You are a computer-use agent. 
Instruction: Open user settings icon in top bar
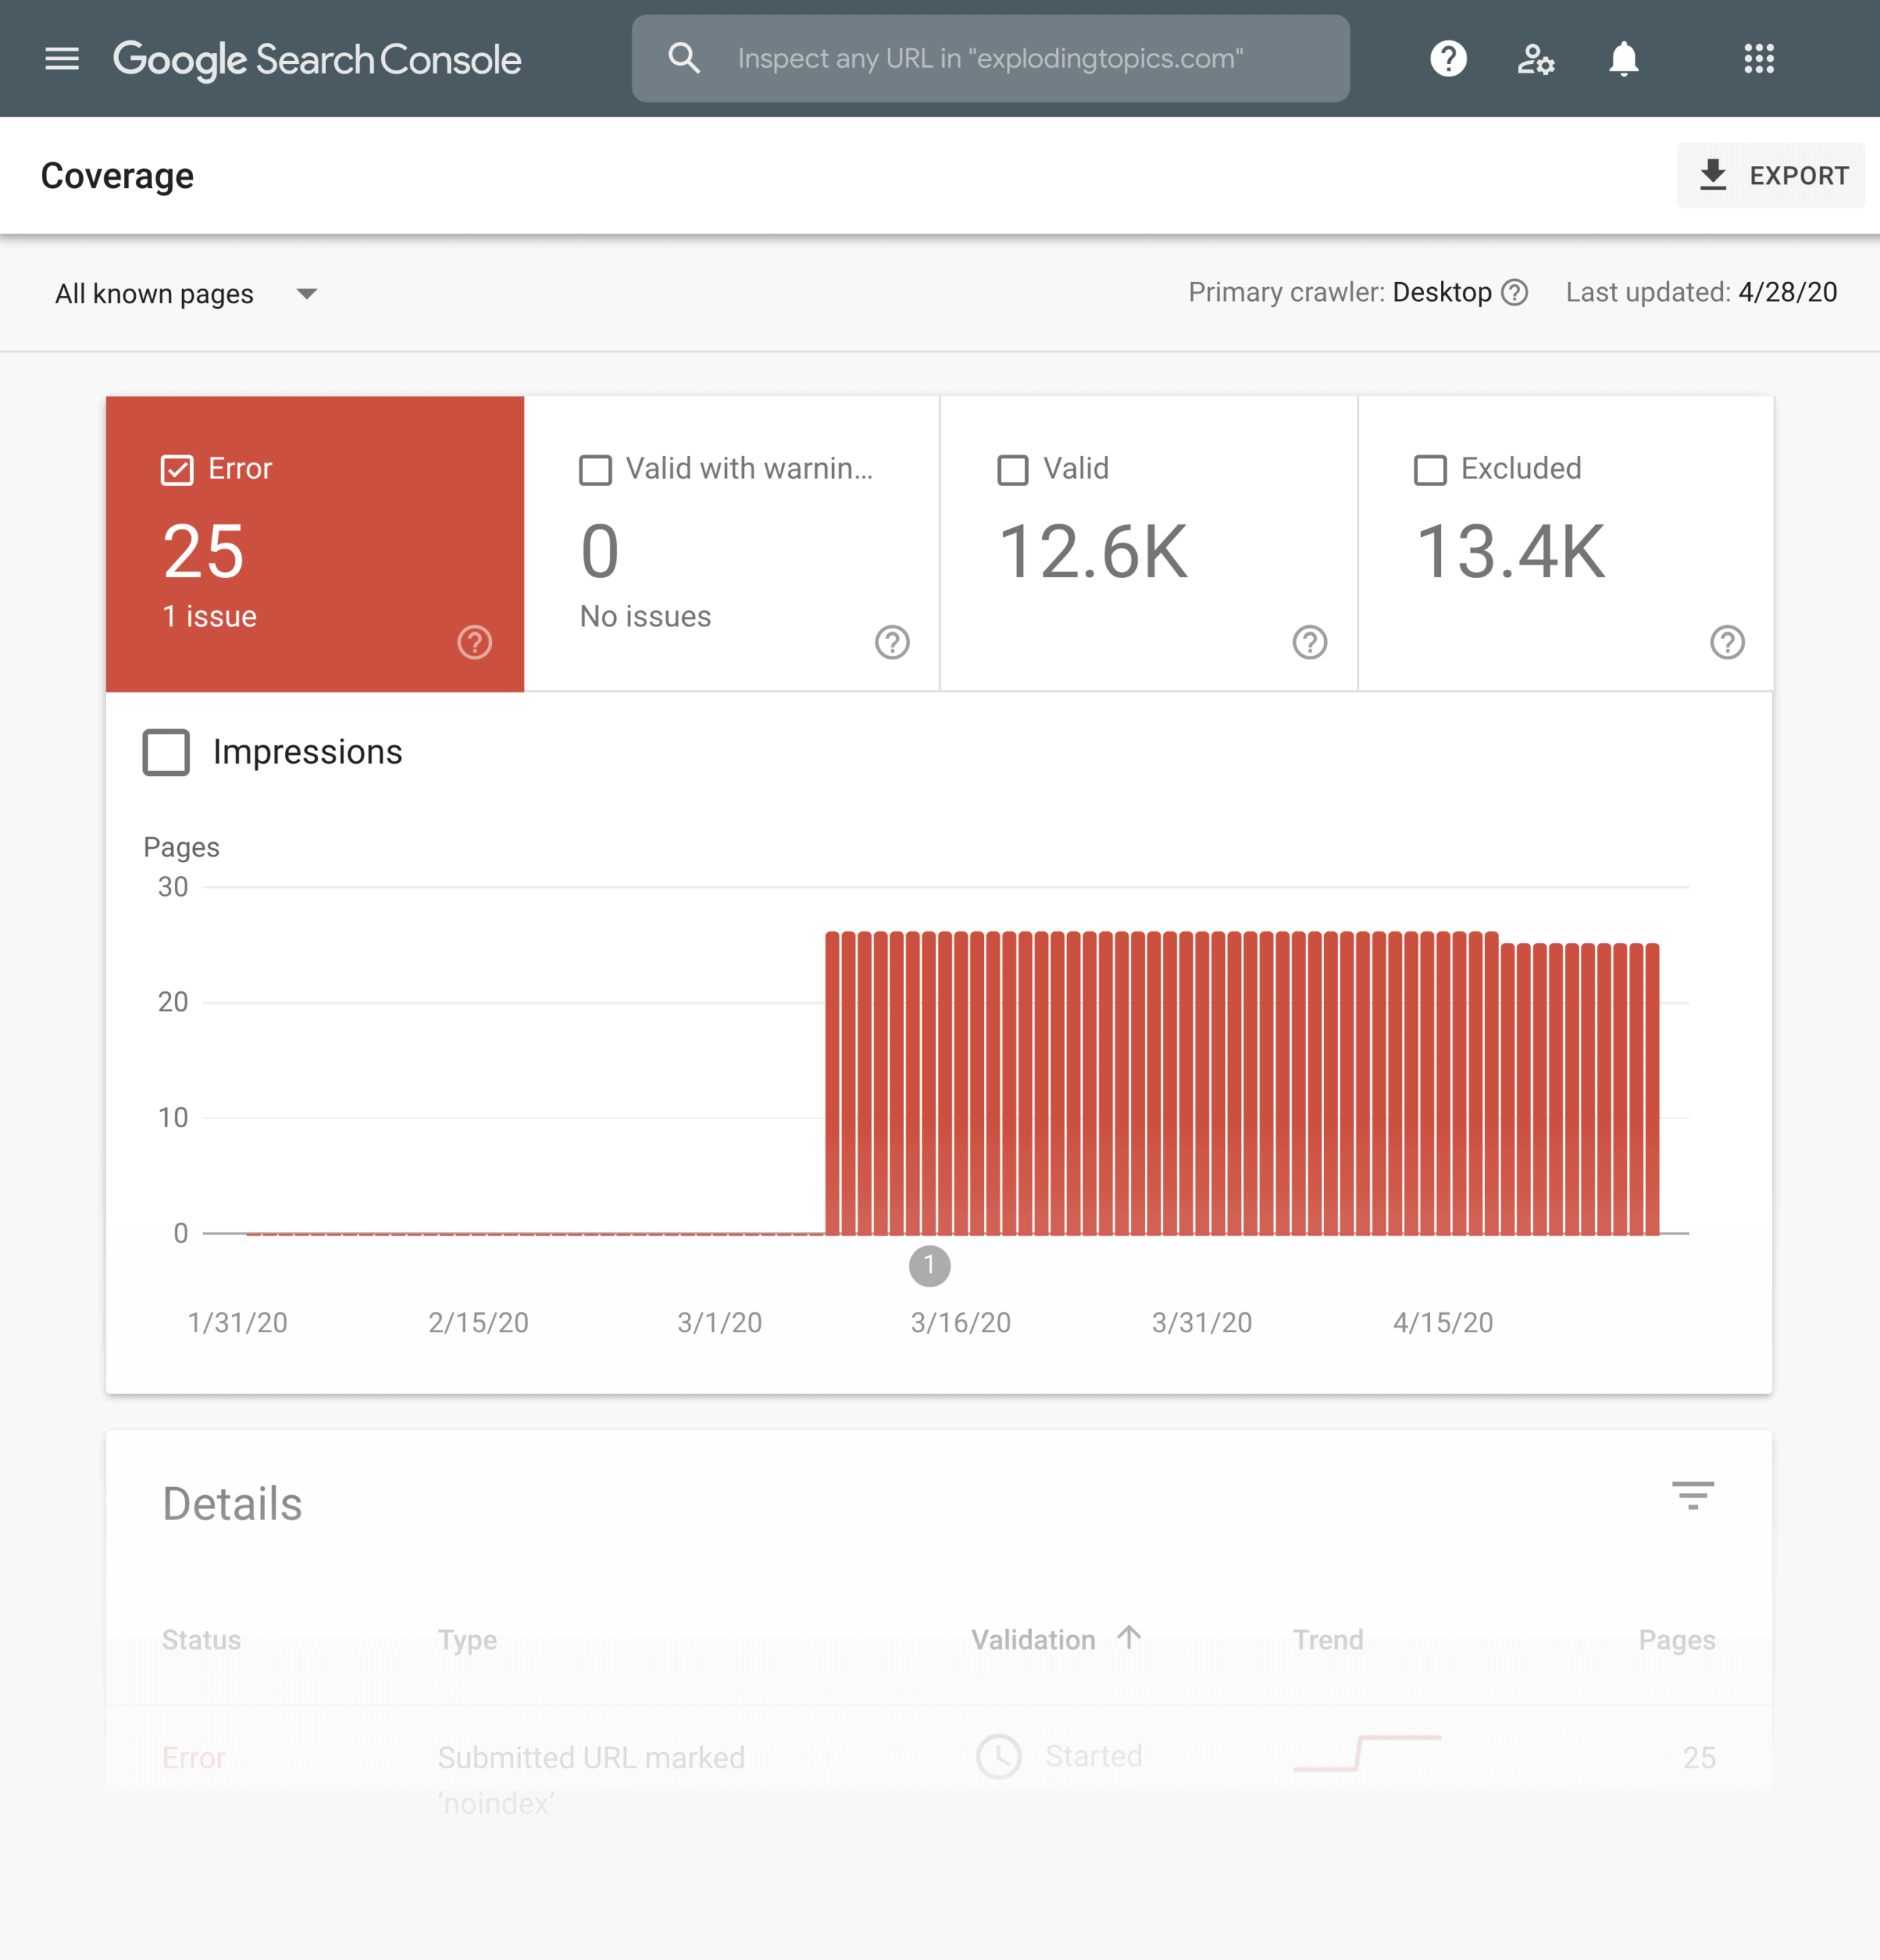tap(1536, 59)
